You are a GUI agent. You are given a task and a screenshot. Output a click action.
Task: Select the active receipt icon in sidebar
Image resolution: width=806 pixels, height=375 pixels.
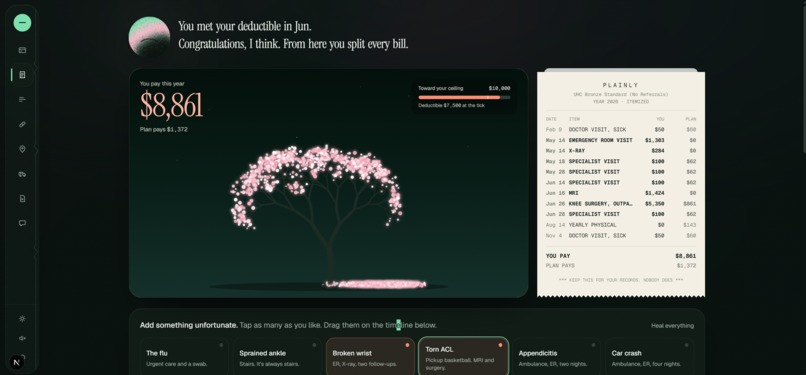(22, 74)
